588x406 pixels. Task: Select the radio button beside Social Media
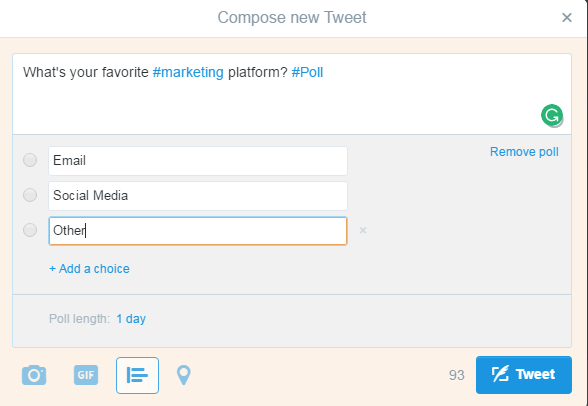(x=30, y=195)
